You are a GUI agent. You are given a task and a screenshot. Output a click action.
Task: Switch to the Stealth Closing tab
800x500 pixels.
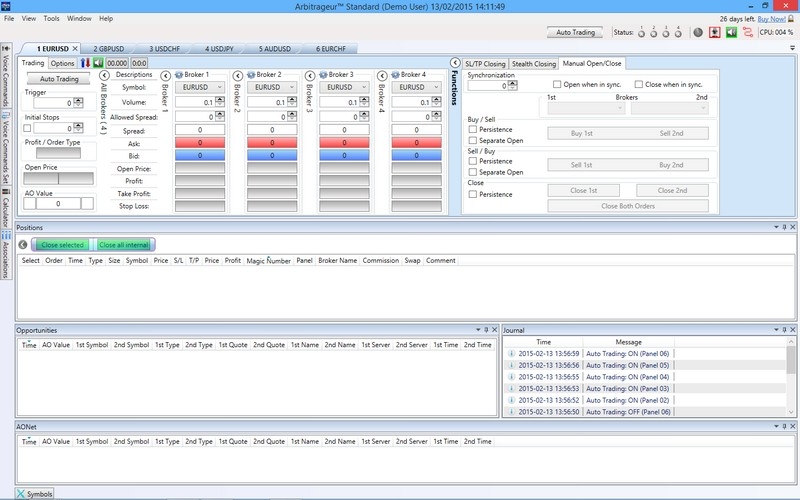click(534, 64)
